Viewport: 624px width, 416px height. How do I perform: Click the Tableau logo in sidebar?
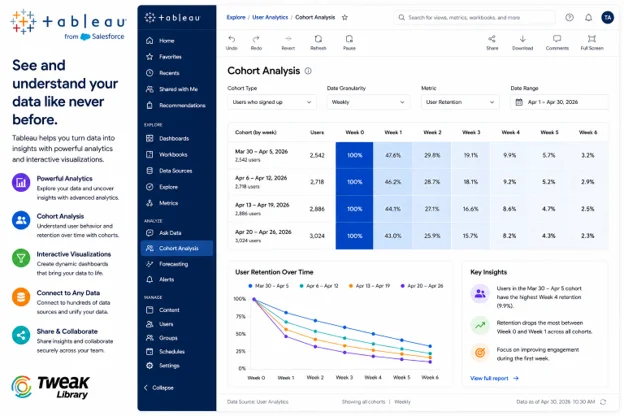172,18
